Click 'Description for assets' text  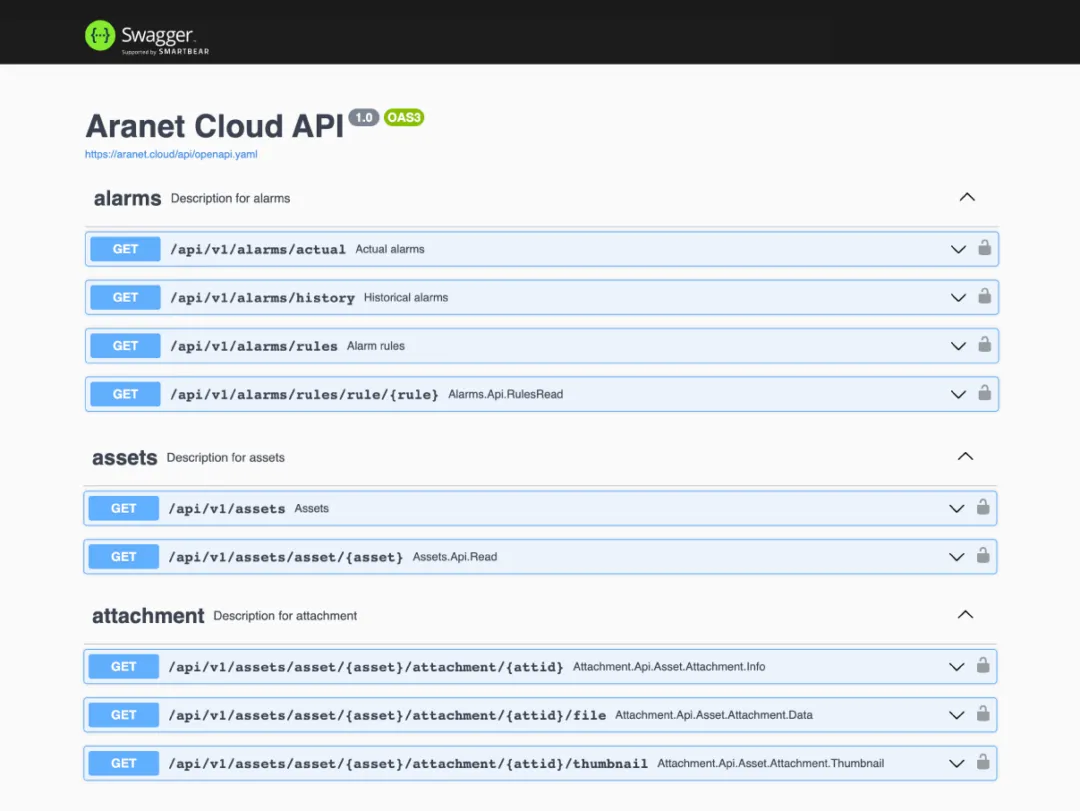pyautogui.click(x=225, y=458)
